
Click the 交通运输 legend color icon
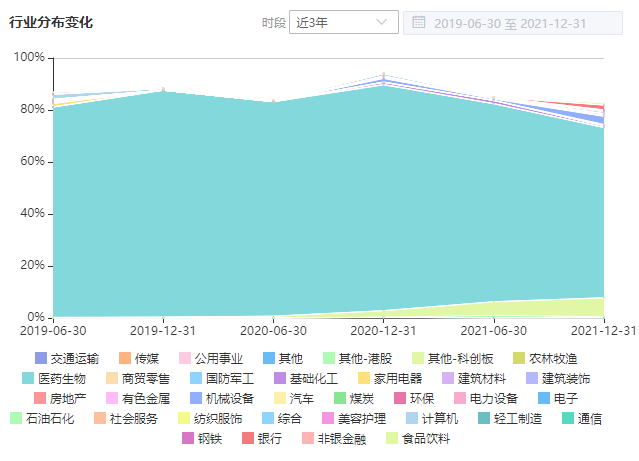41,358
